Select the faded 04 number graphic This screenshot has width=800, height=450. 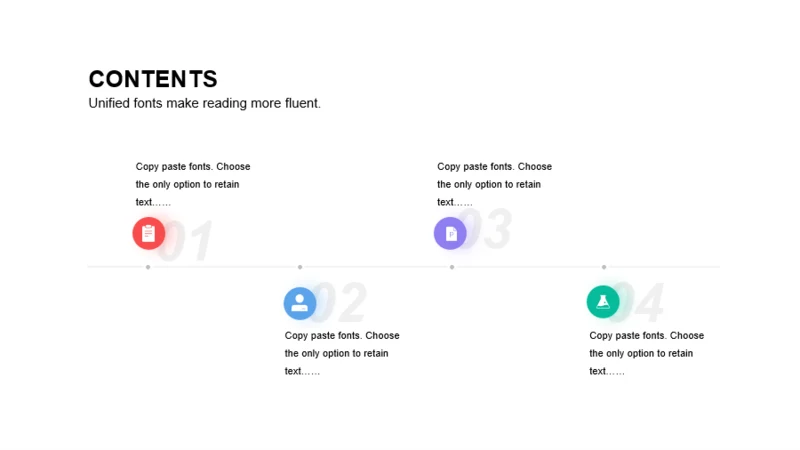[x=640, y=302]
